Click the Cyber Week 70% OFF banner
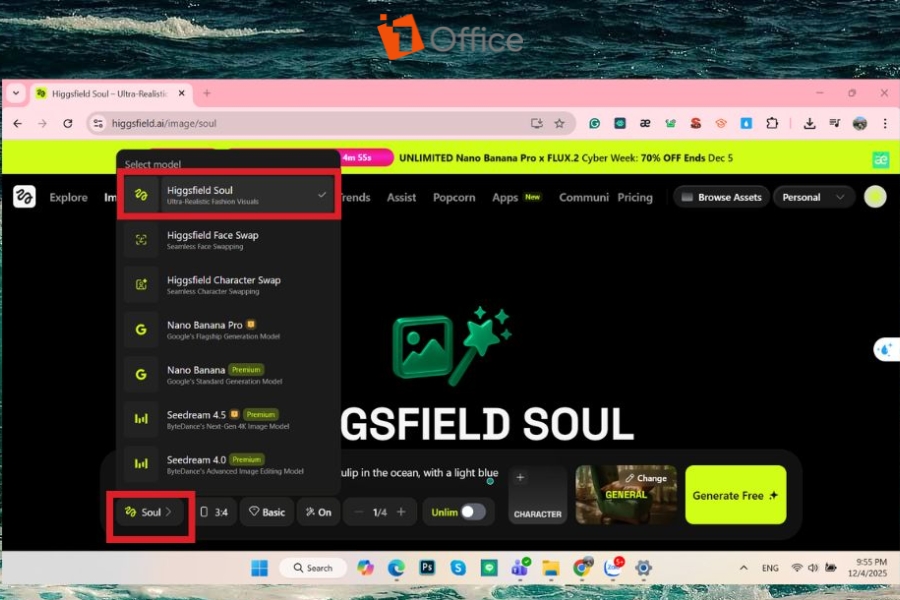This screenshot has height=600, width=900. [x=566, y=158]
